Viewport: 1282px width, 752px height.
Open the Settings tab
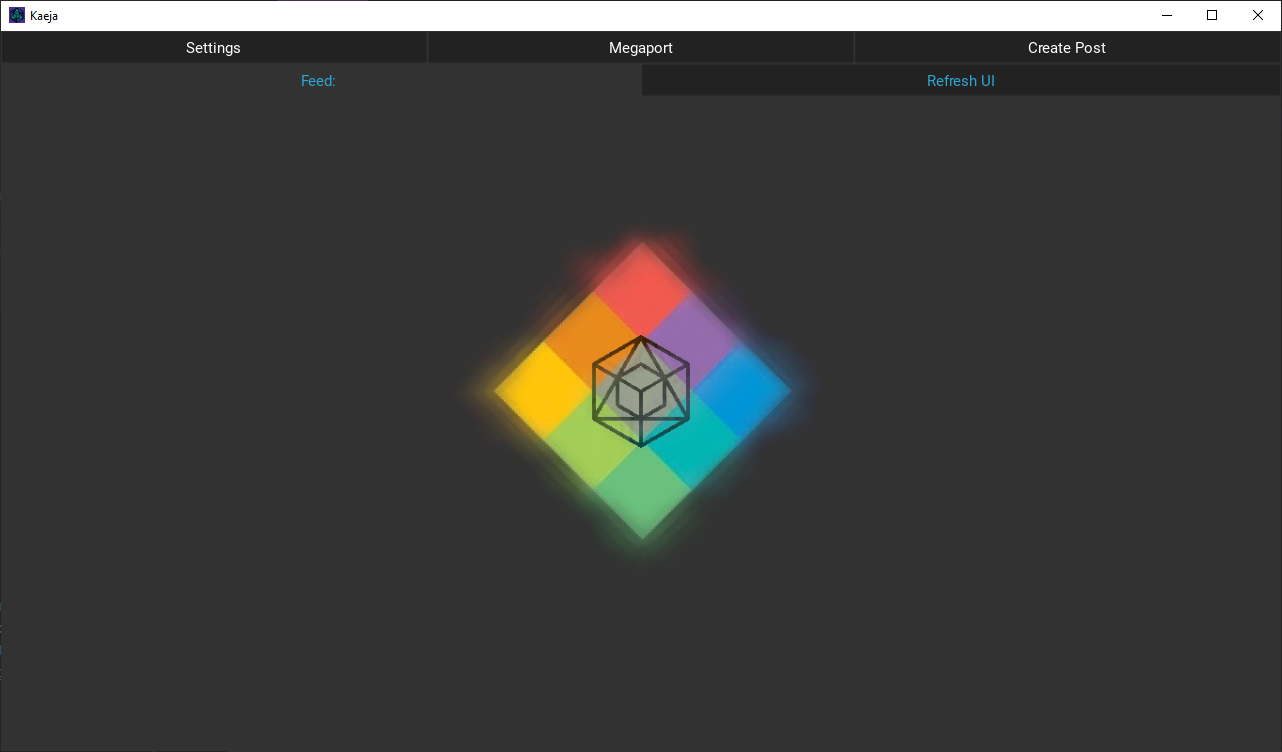pos(212,47)
